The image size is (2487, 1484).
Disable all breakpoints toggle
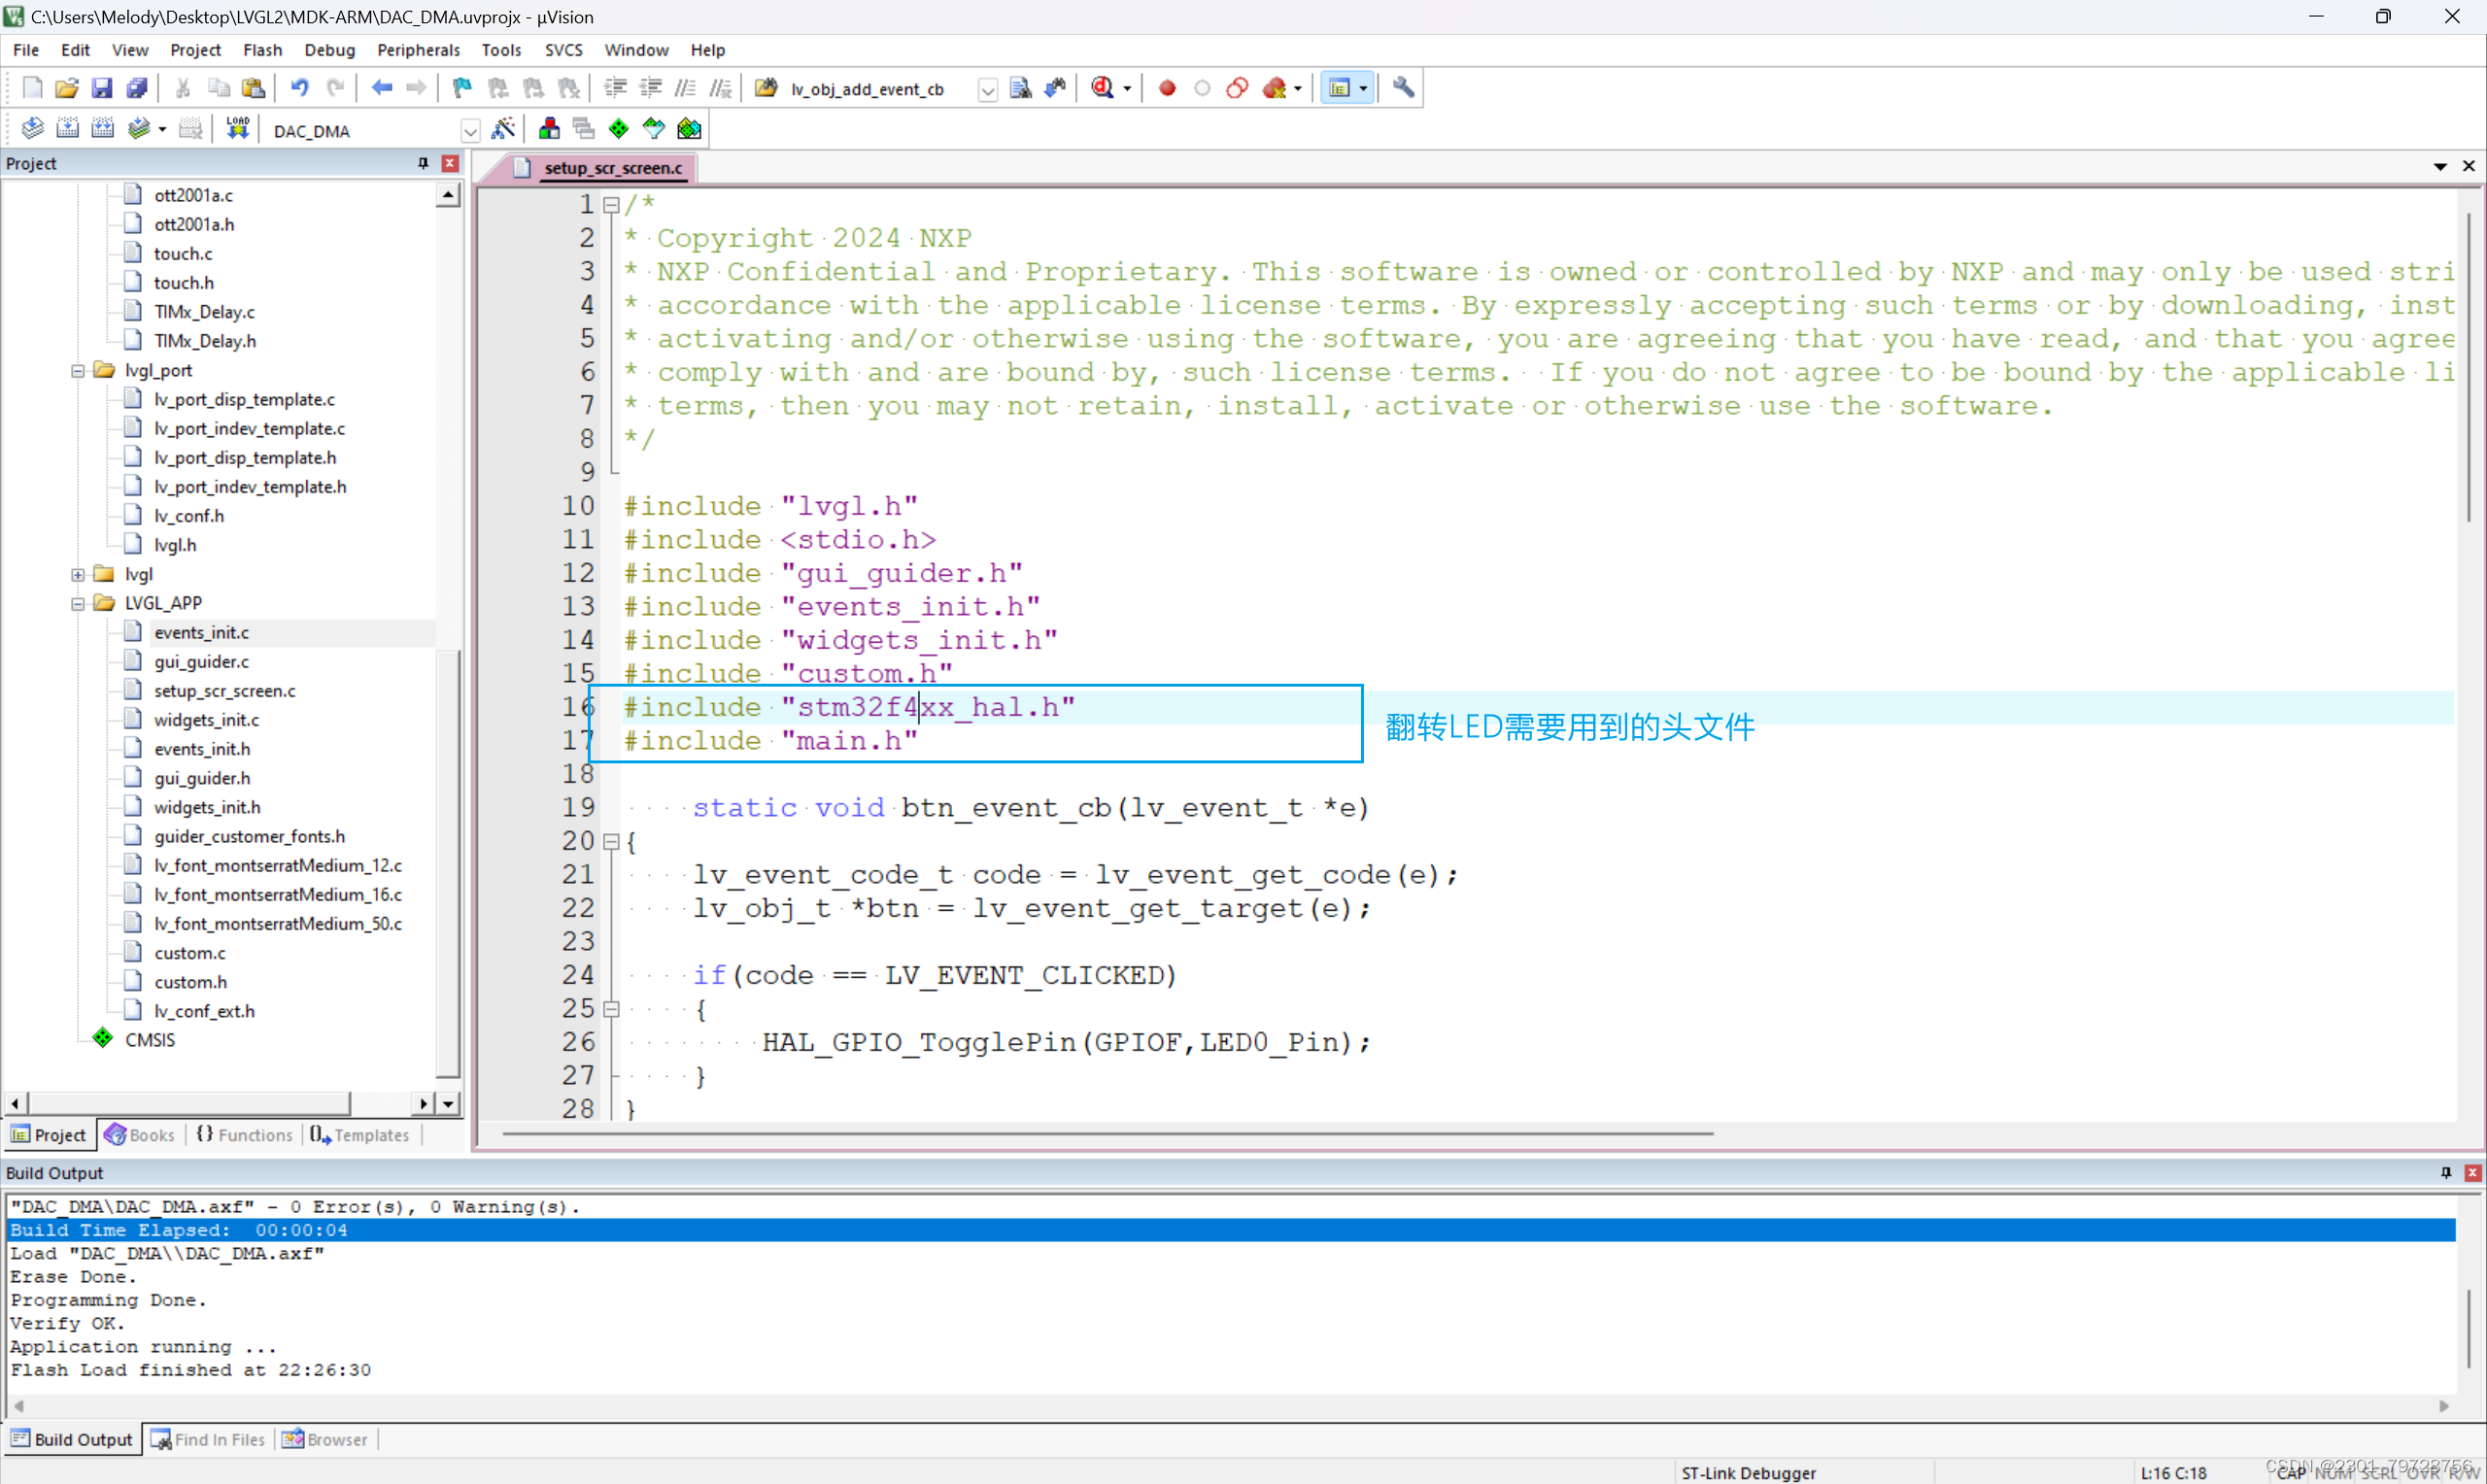1237,88
